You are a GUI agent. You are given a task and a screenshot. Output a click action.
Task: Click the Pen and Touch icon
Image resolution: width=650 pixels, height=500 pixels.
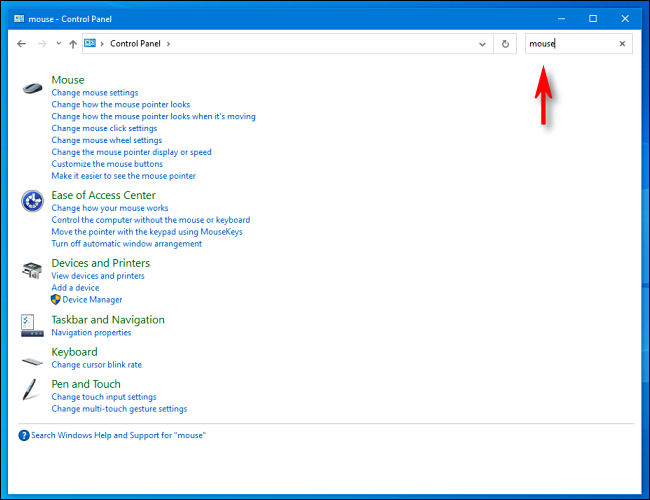click(x=32, y=390)
